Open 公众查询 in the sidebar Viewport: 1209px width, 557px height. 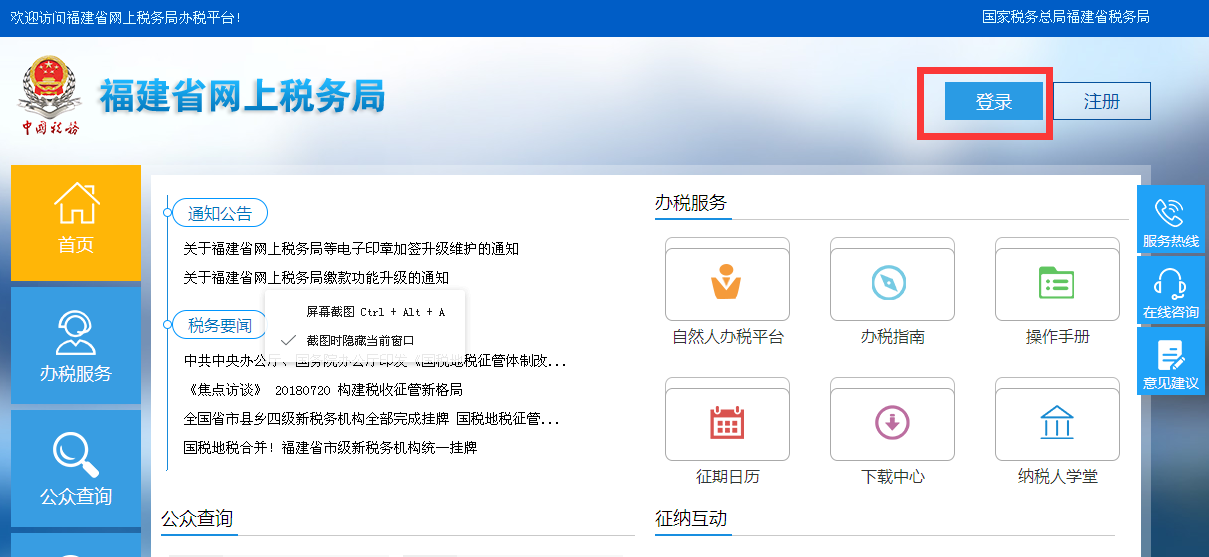coord(76,468)
